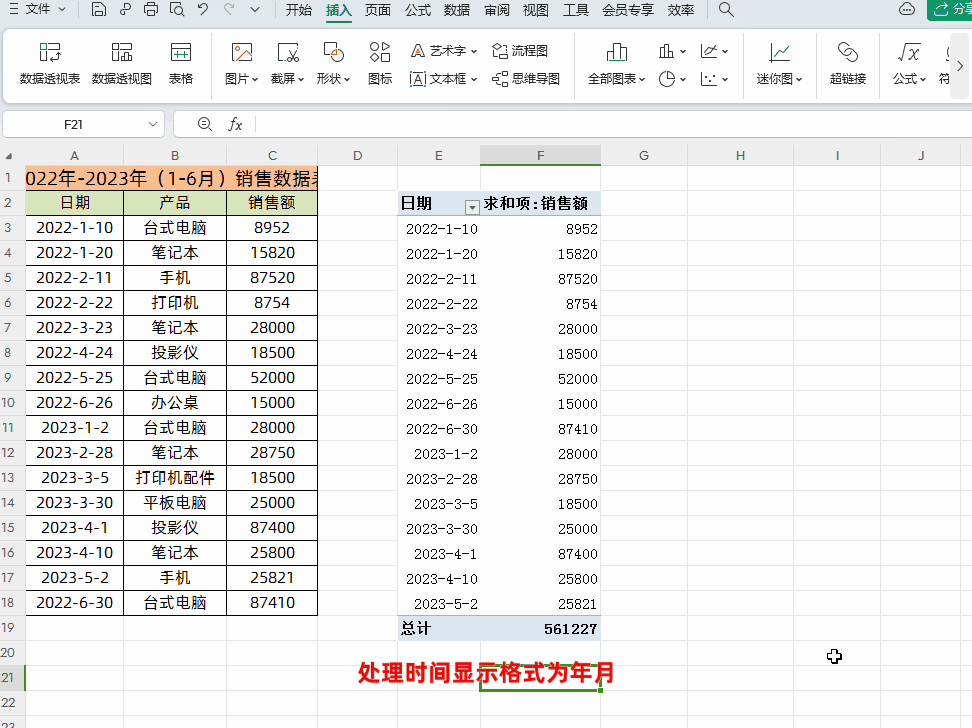Click the Undo arrow icon

203,9
